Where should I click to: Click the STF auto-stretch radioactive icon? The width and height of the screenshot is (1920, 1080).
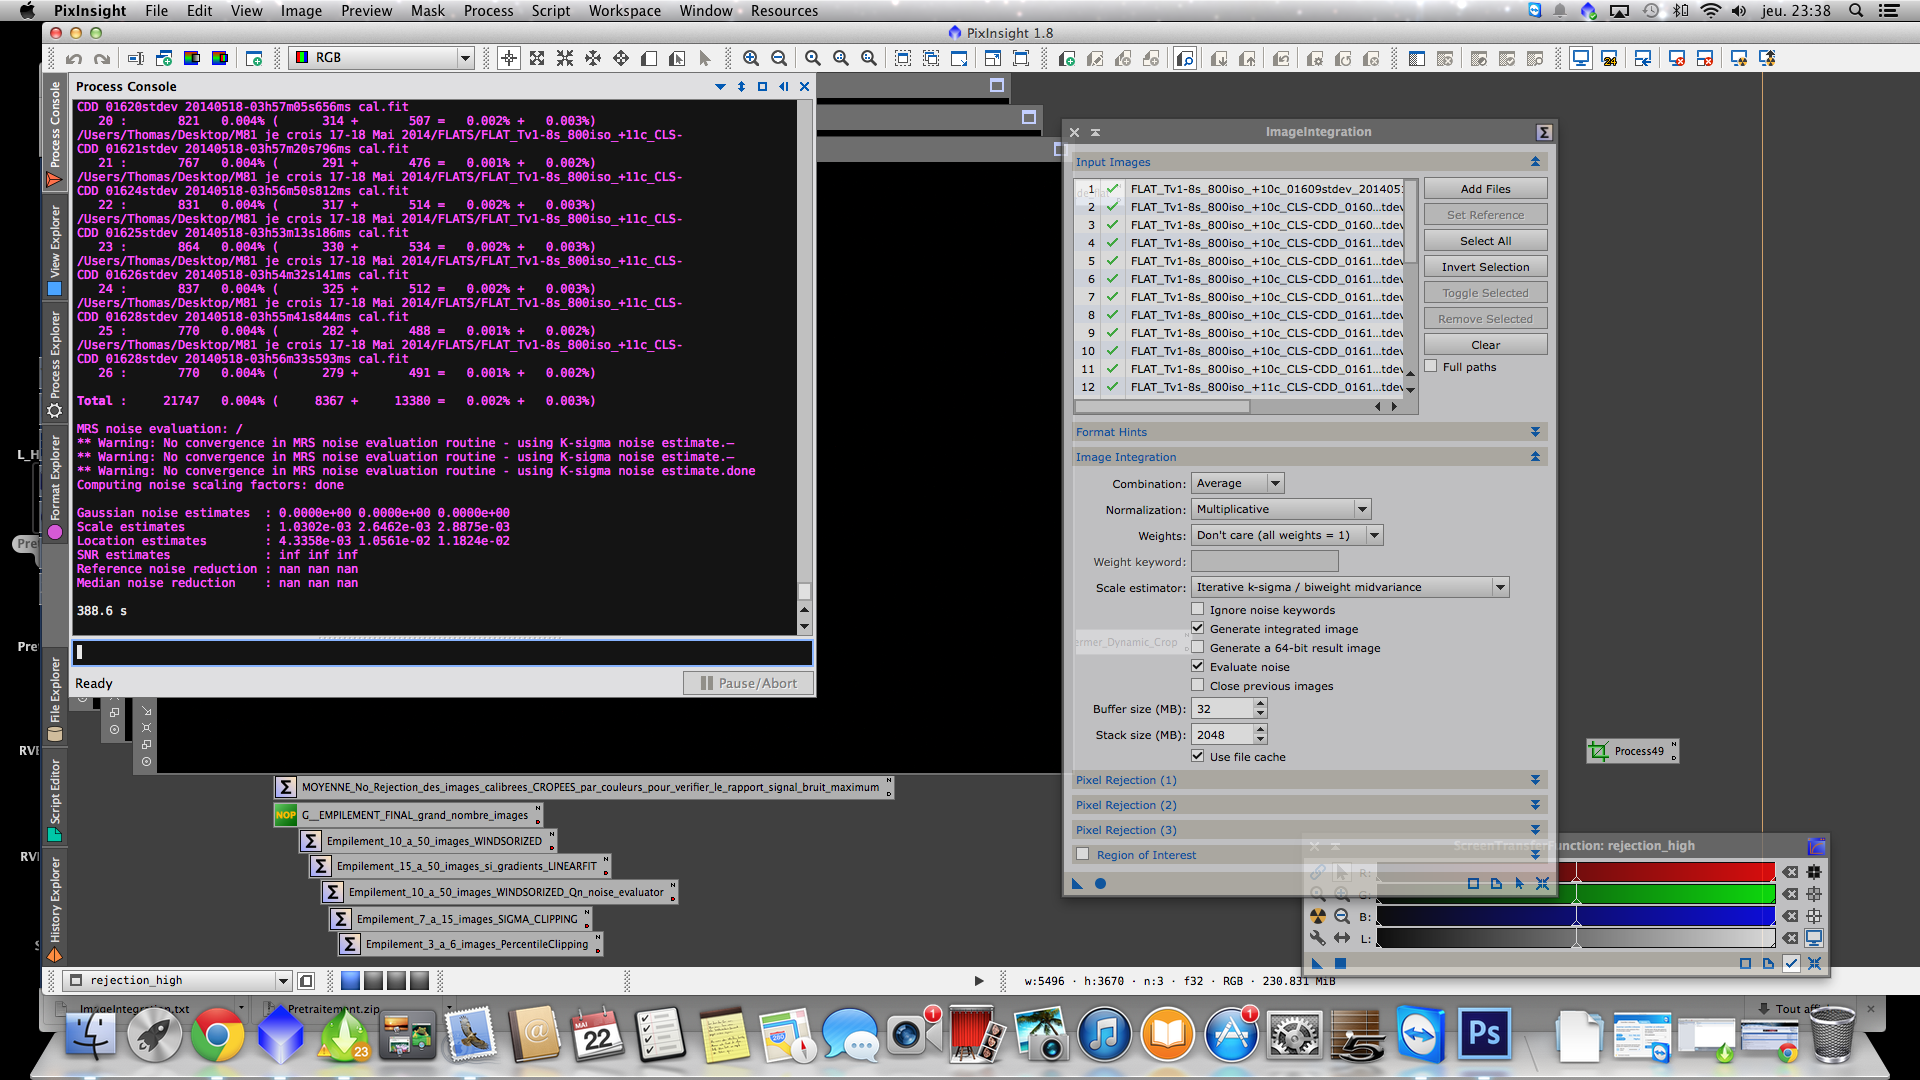click(x=1318, y=916)
